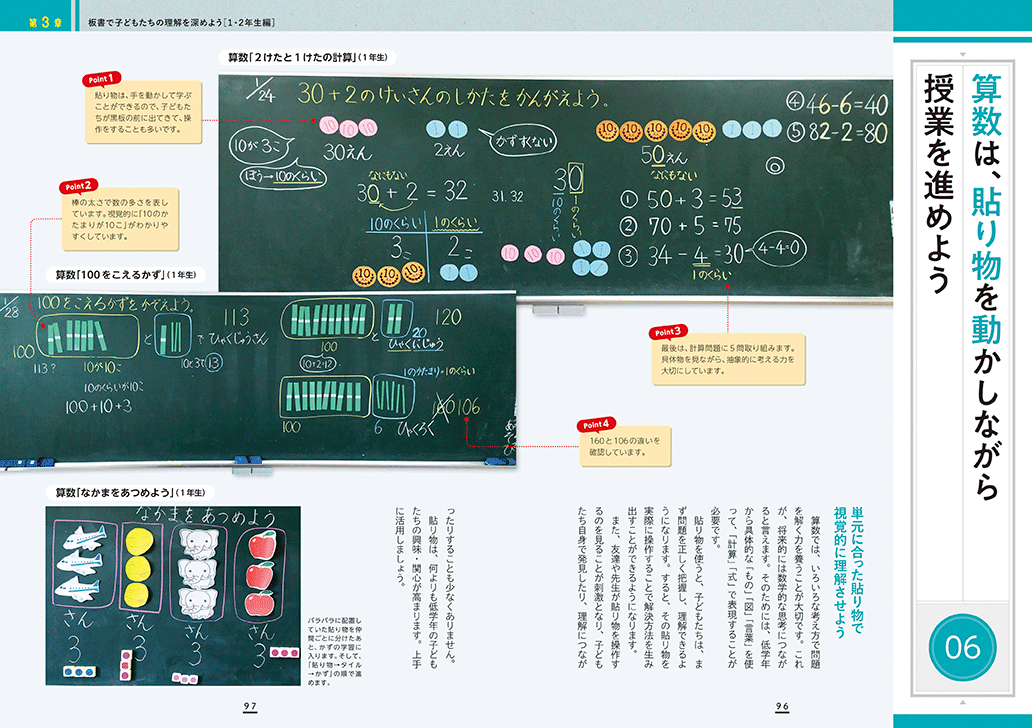Click the title line 授業を進めよう

tap(938, 183)
